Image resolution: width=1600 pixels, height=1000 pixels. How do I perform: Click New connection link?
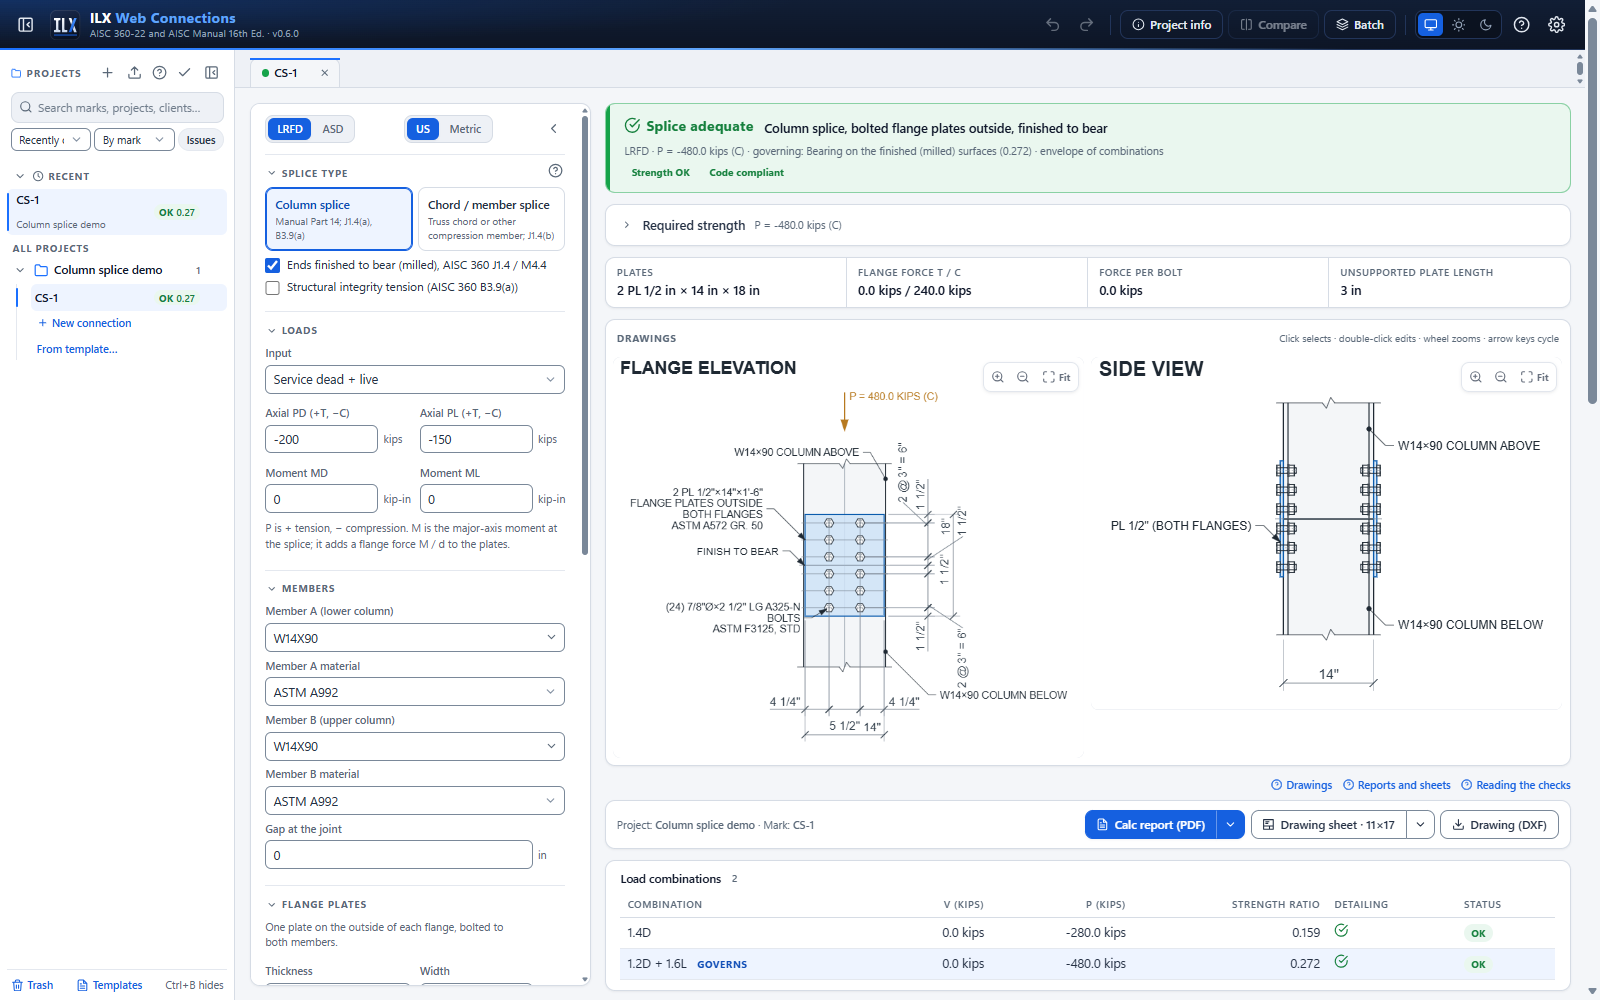coord(85,323)
